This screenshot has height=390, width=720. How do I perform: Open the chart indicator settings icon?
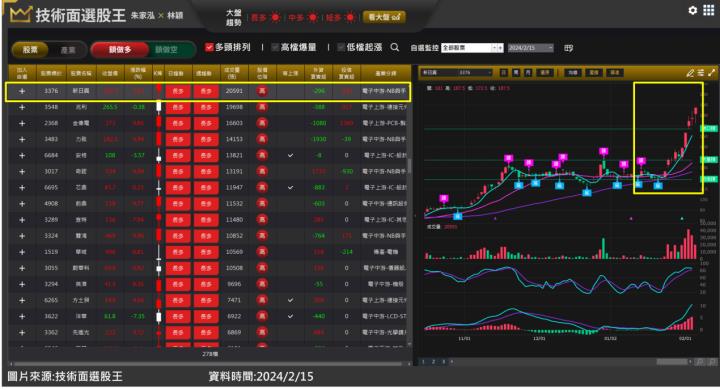[701, 73]
